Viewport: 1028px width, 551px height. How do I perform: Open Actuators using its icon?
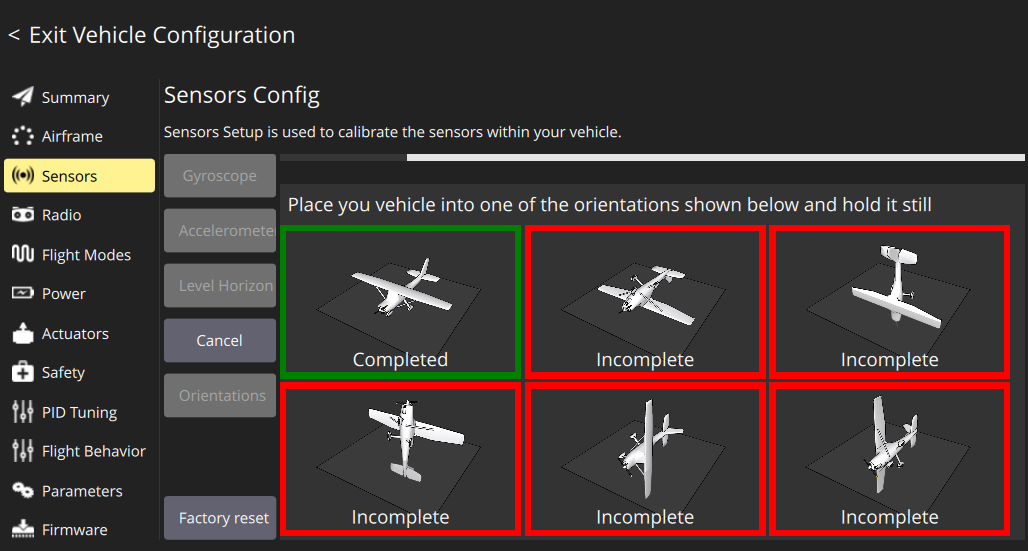(22, 333)
